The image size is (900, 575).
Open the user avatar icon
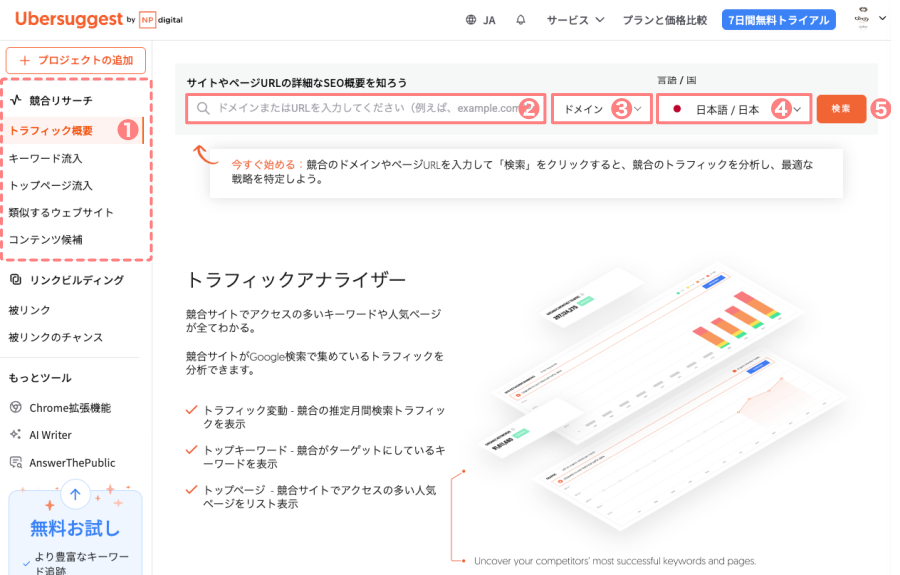click(x=862, y=18)
